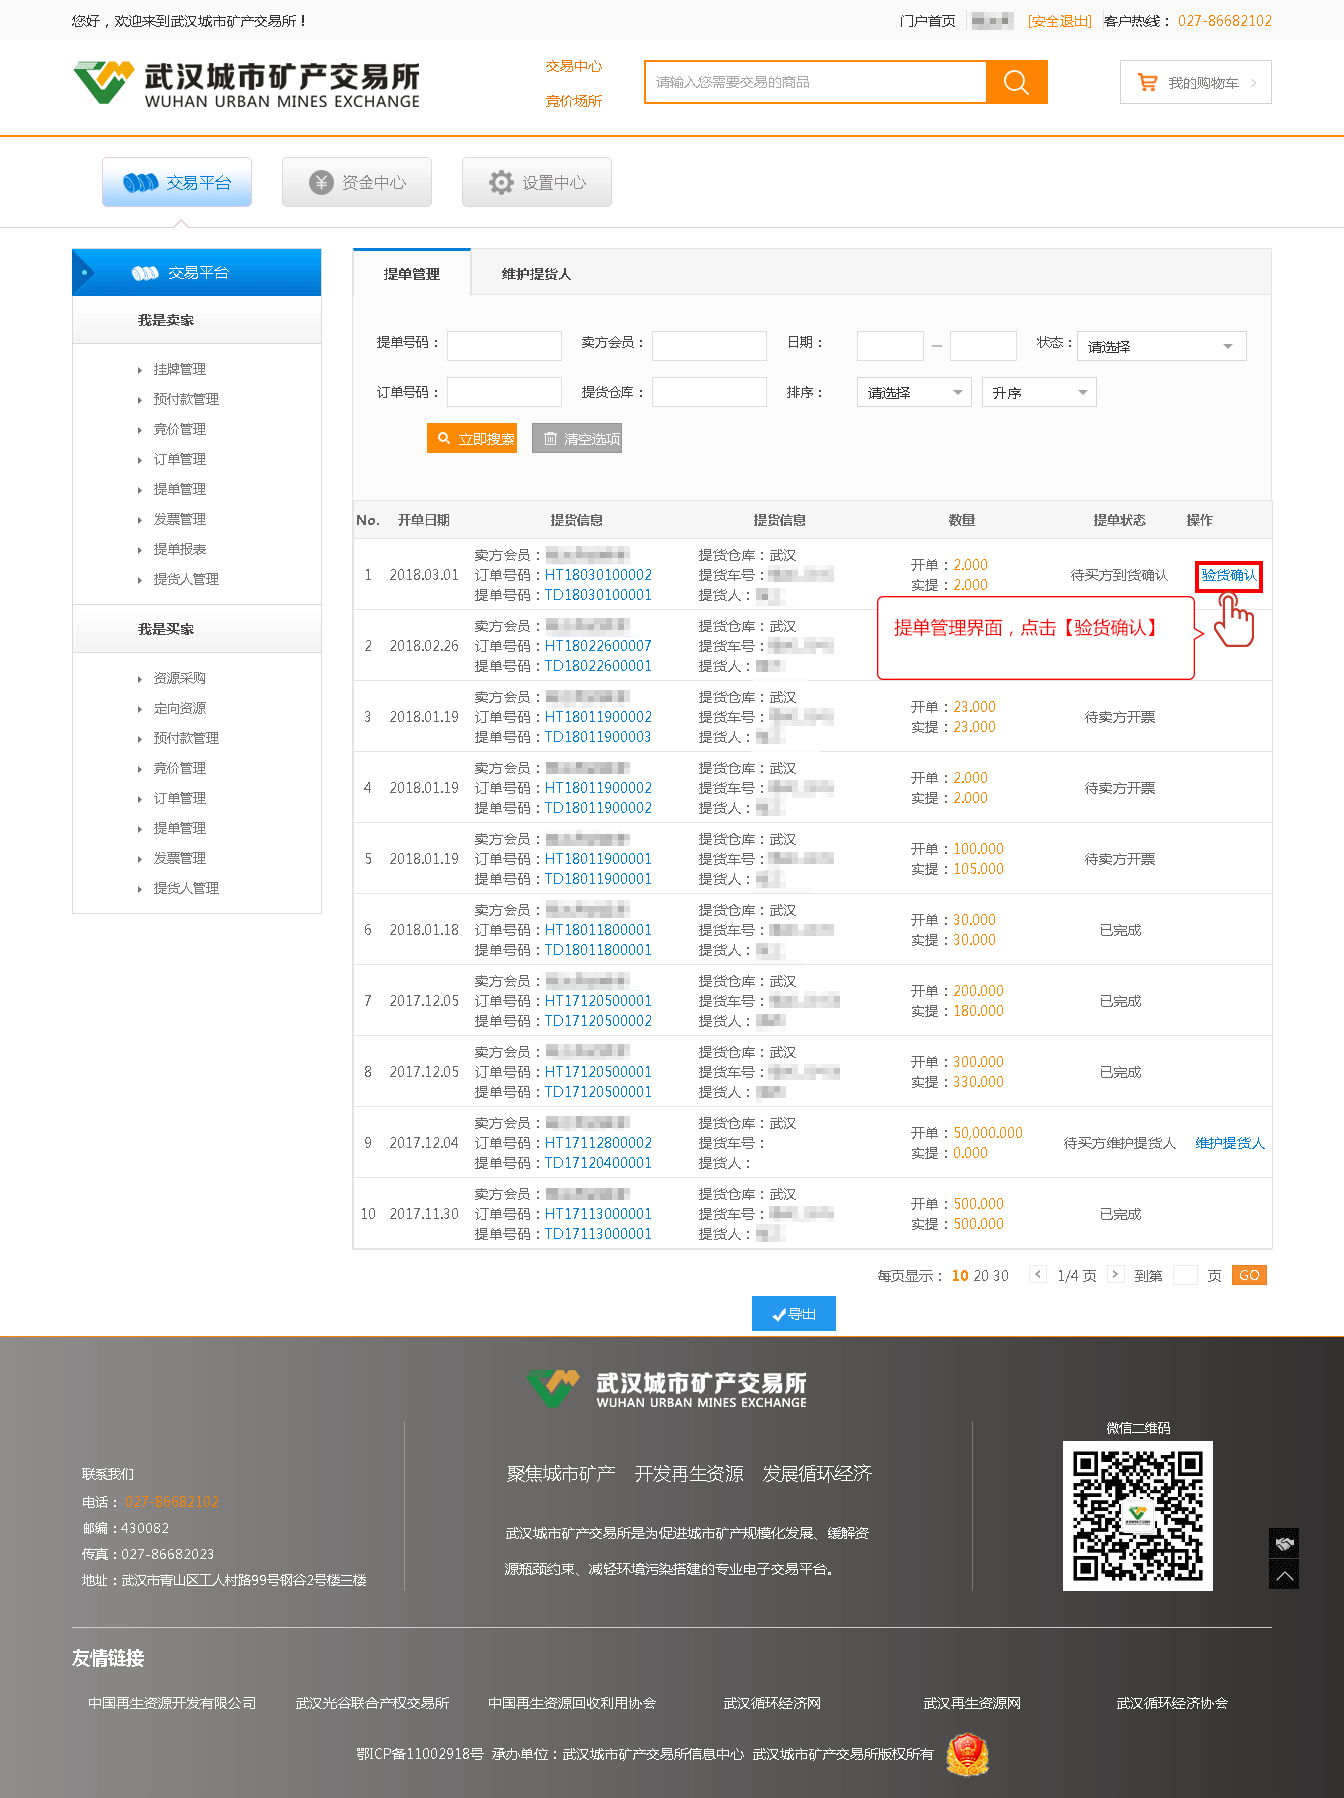Viewport: 1344px width, 1798px height.
Task: Click the 提单号码 input field
Action: [504, 346]
